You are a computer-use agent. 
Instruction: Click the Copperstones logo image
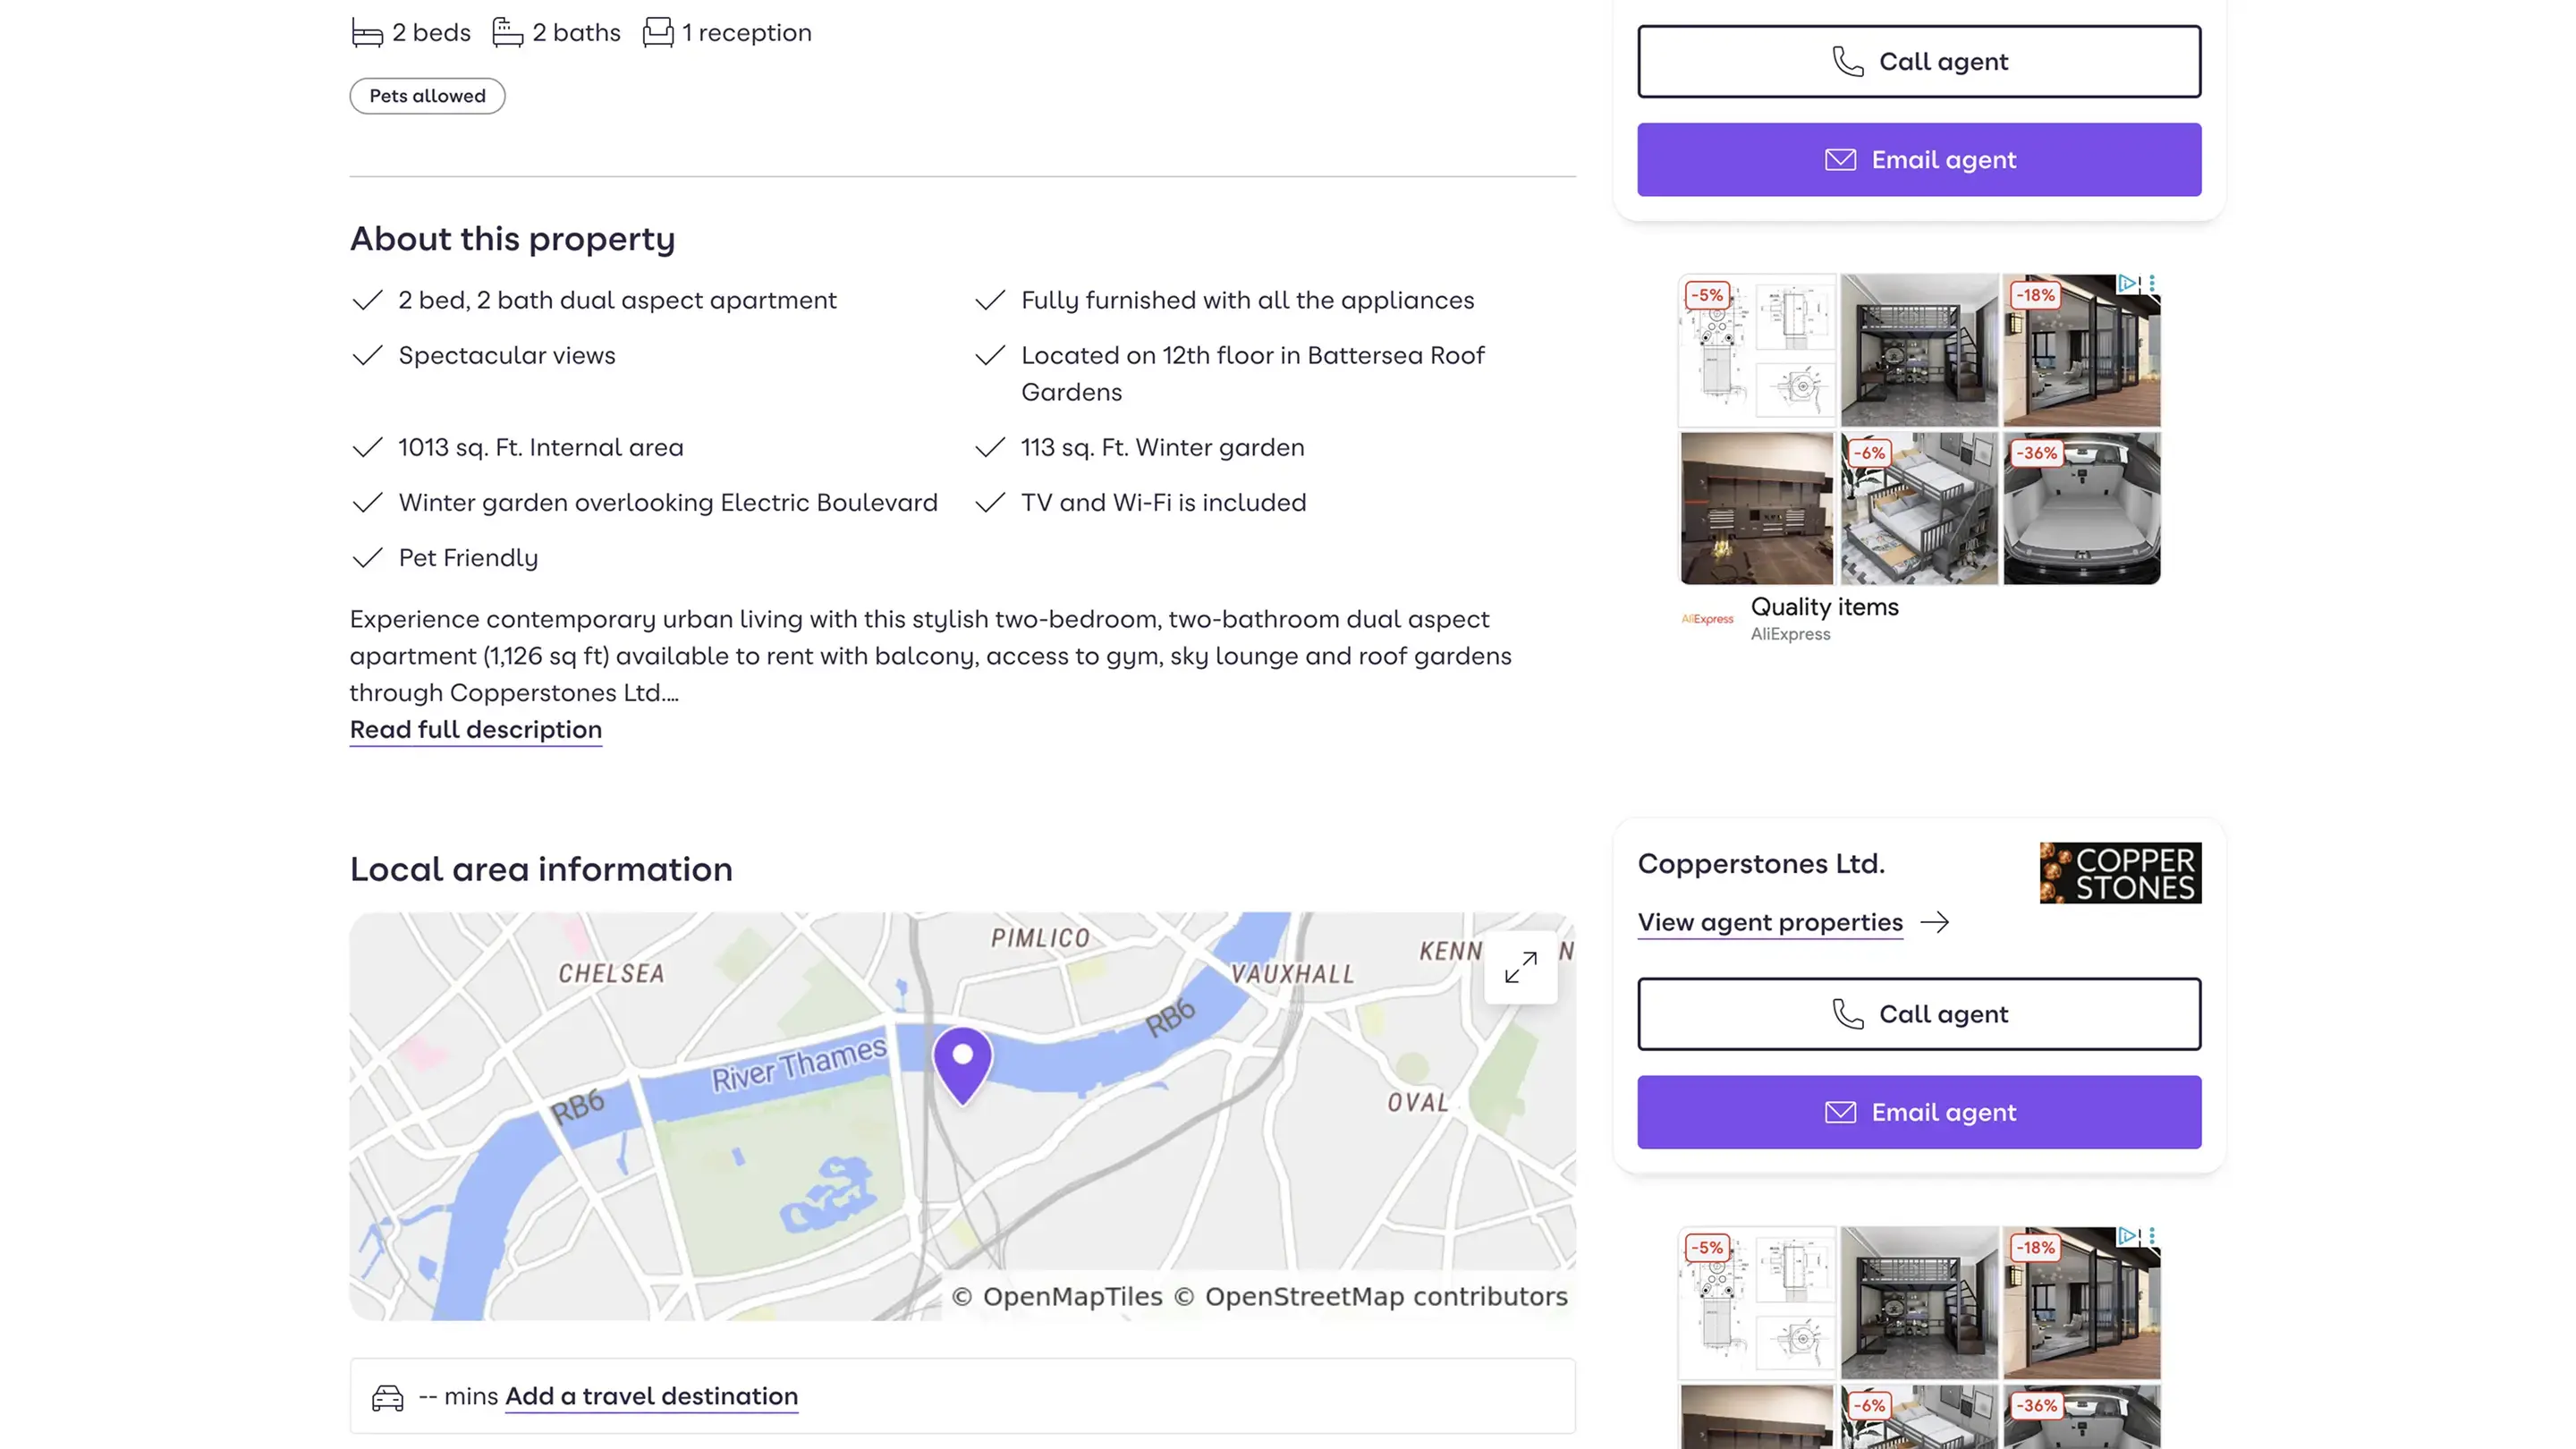pos(2119,873)
